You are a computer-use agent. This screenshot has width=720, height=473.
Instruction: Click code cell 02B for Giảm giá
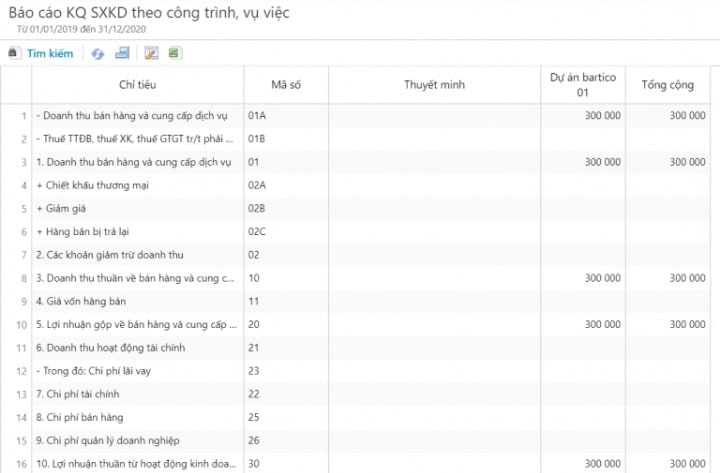(286, 208)
